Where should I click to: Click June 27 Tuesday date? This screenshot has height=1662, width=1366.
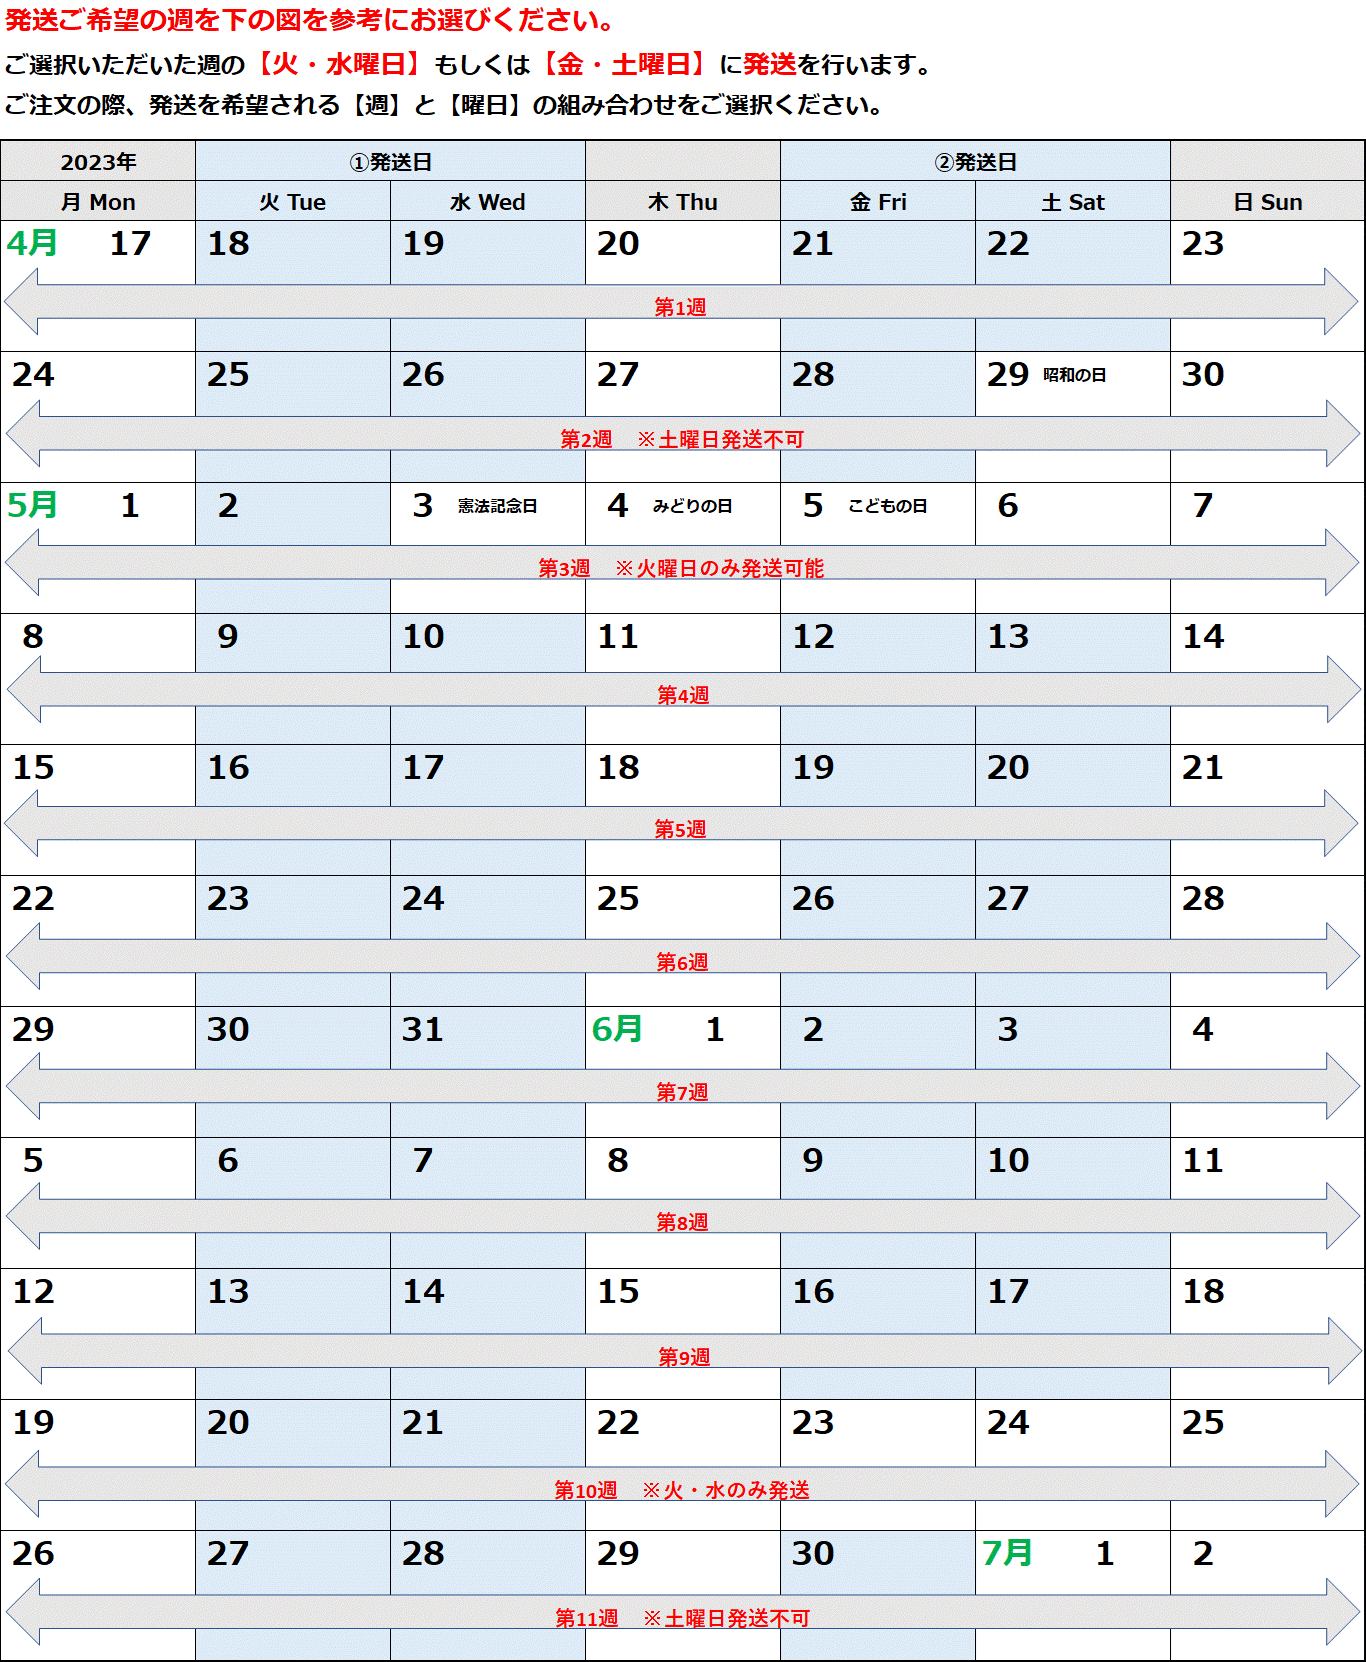(x=228, y=1553)
